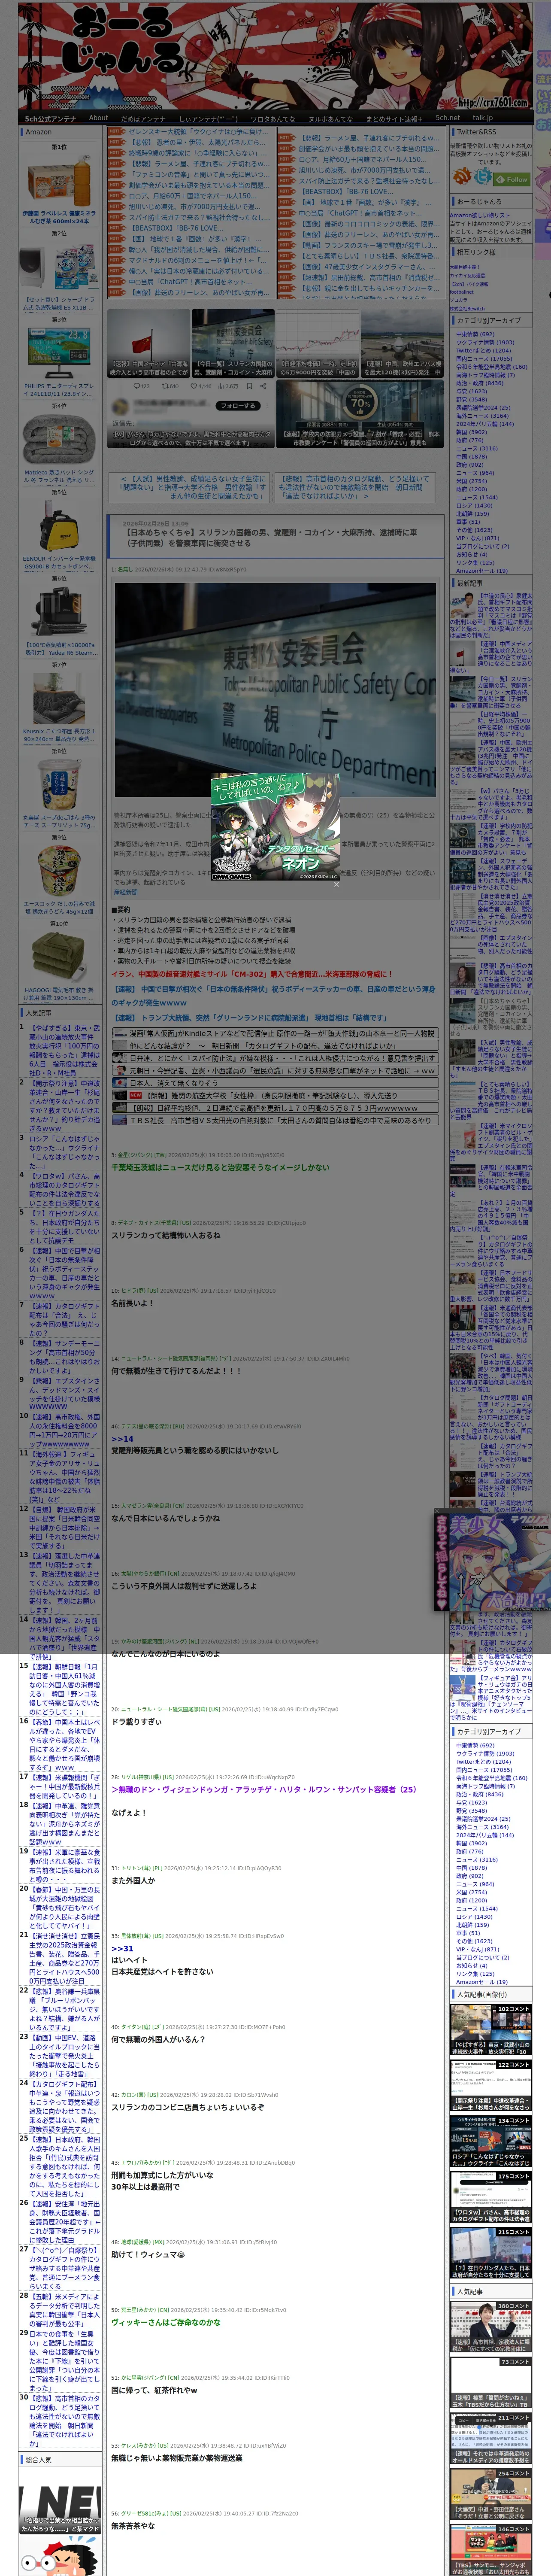Image resolution: width=551 pixels, height=2576 pixels.
Task: Go to だめぽアンテナ in the nav bar
Action: point(143,118)
